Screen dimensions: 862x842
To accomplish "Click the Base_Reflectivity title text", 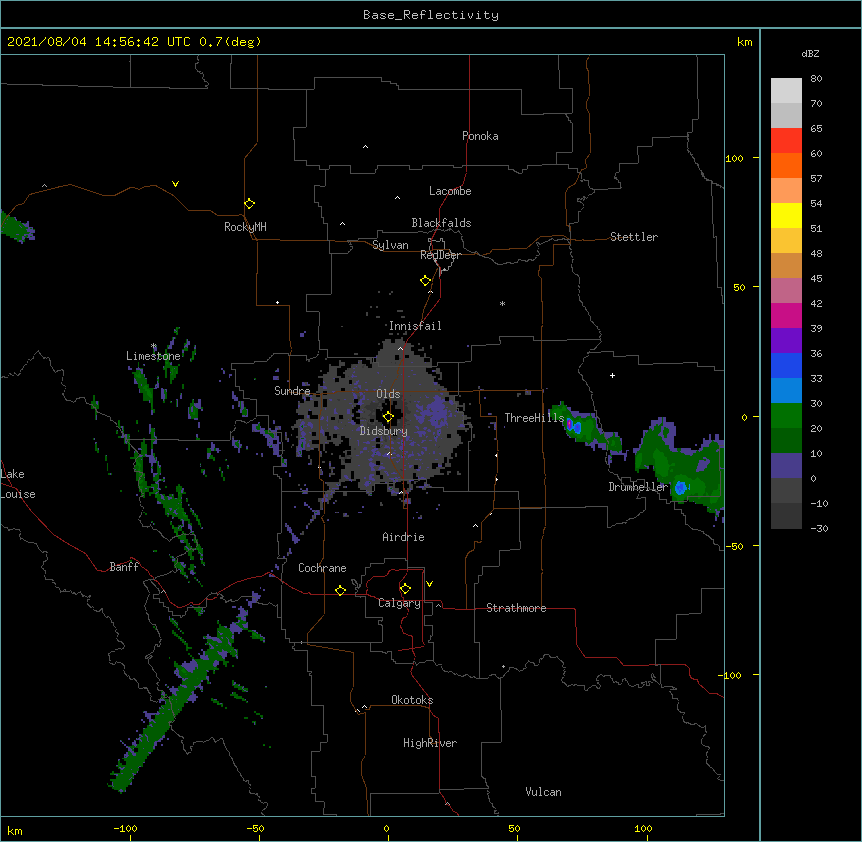I will click(431, 15).
